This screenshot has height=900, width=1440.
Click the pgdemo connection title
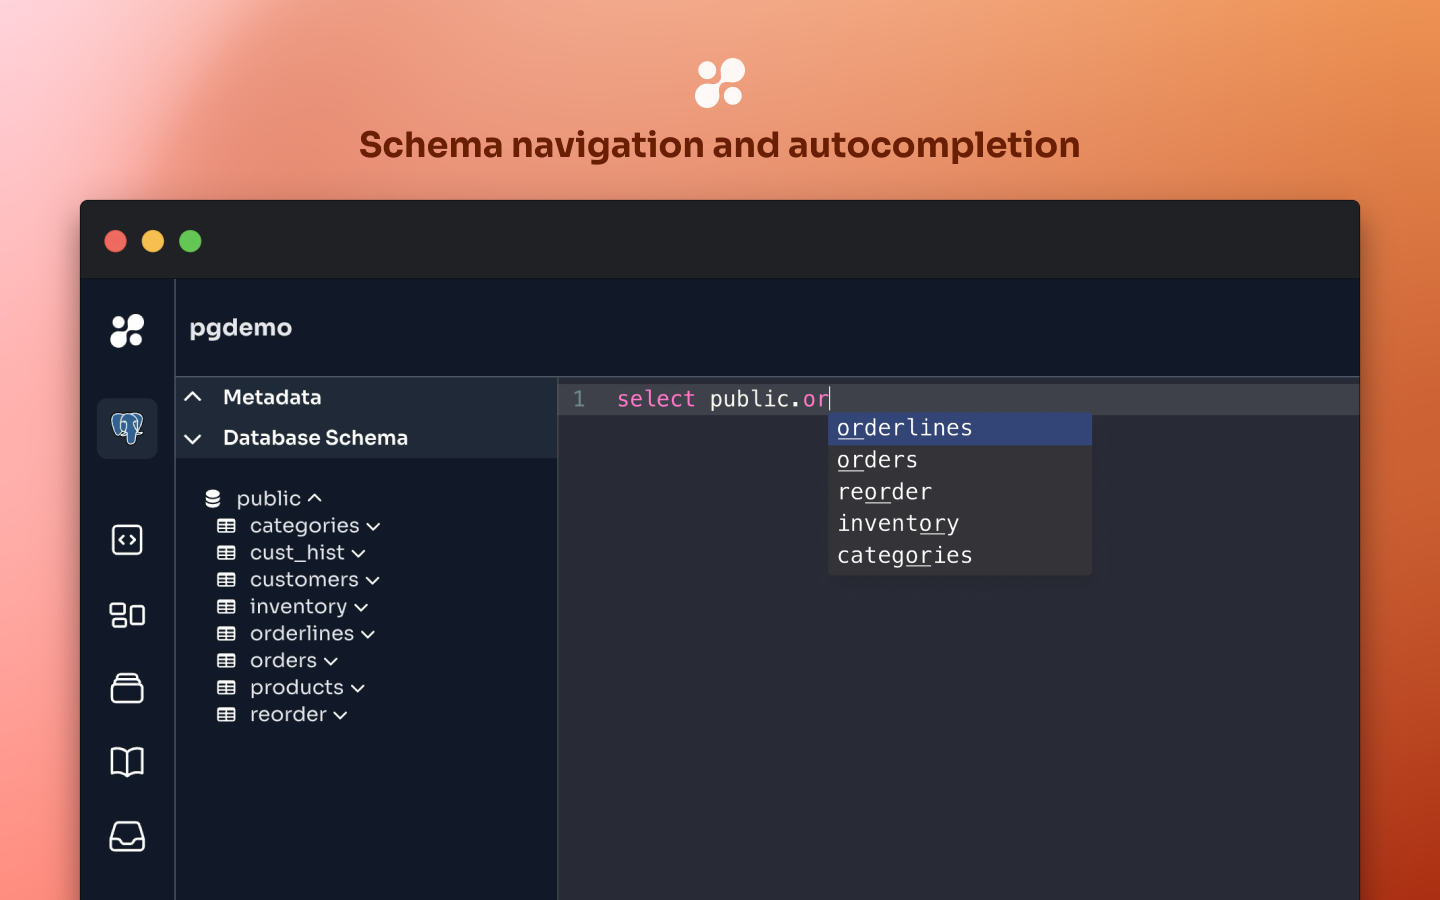[x=241, y=328]
